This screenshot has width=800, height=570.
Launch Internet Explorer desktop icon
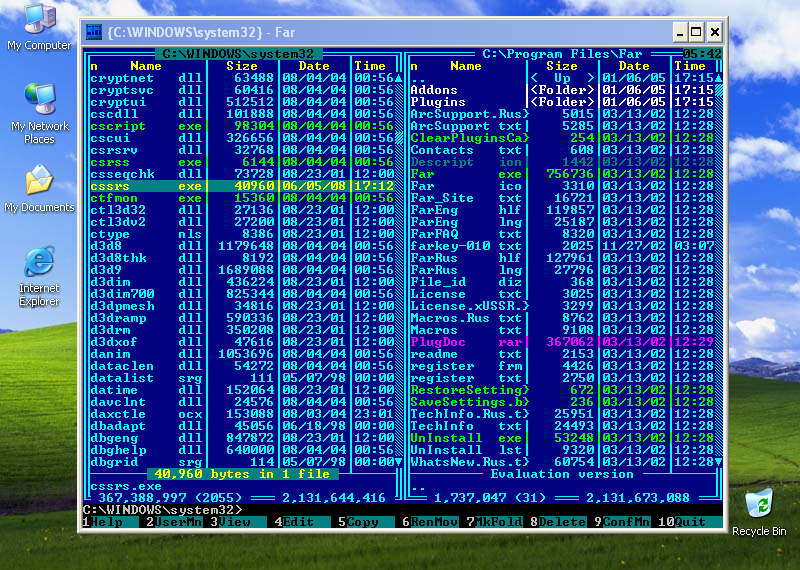coord(39,263)
